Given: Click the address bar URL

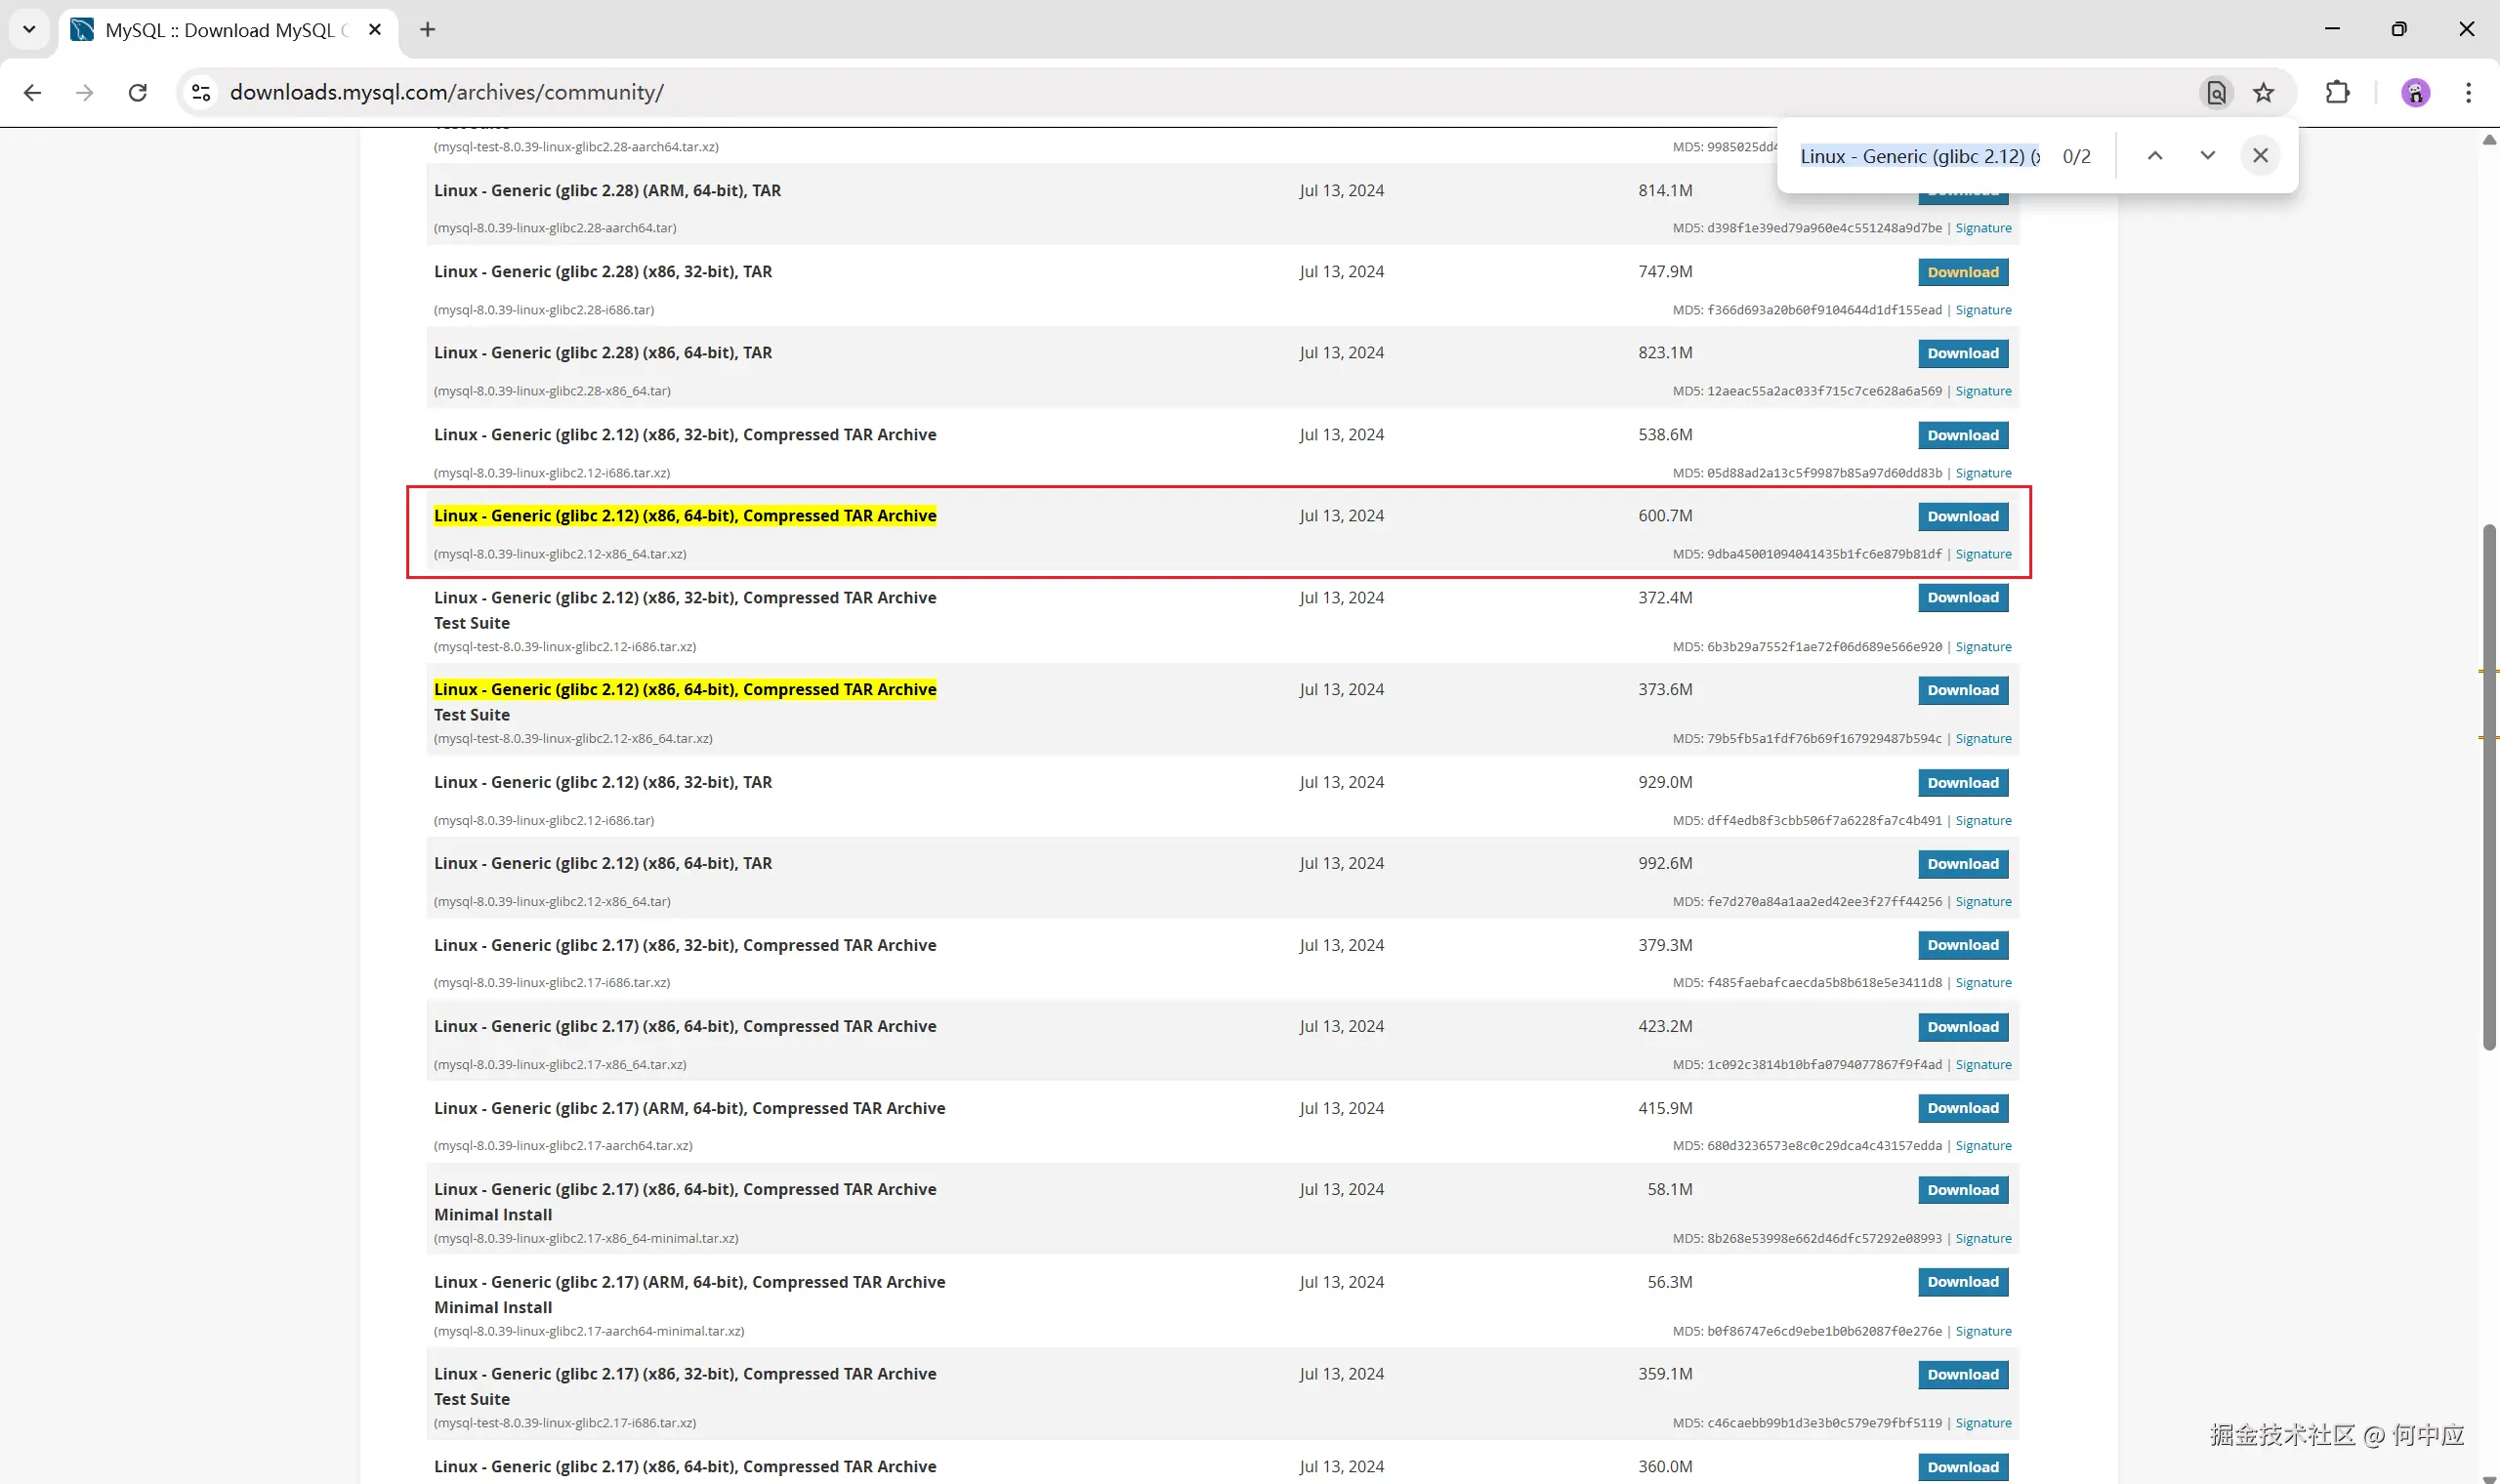Looking at the screenshot, I should pos(446,93).
